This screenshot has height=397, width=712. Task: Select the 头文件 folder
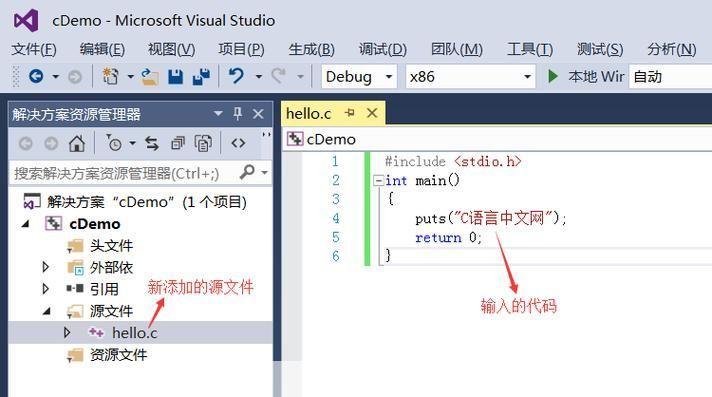click(x=111, y=245)
